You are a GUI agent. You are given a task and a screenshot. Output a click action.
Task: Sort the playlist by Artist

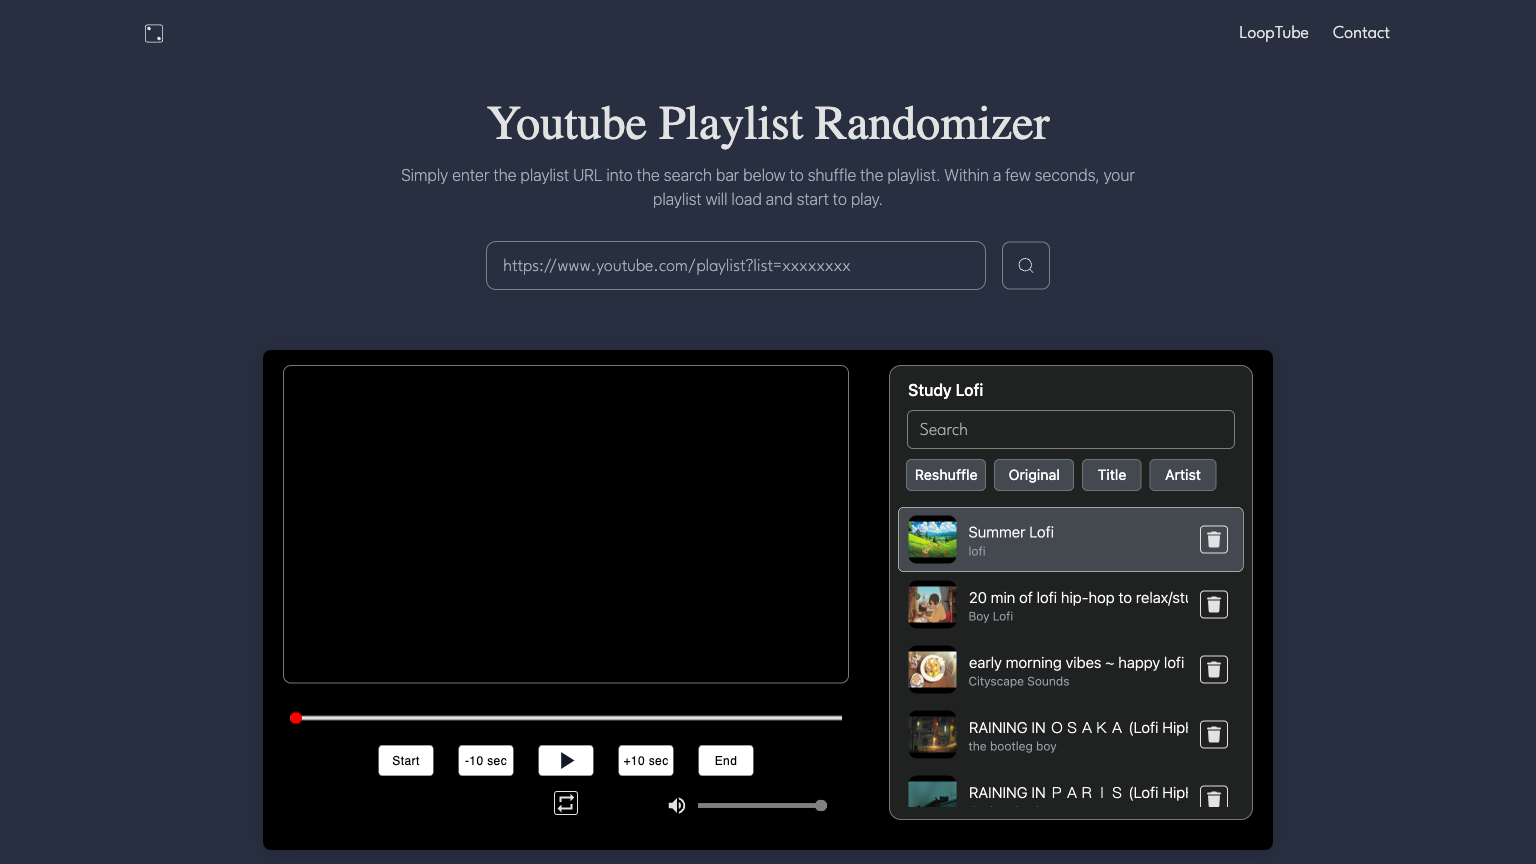[1182, 475]
